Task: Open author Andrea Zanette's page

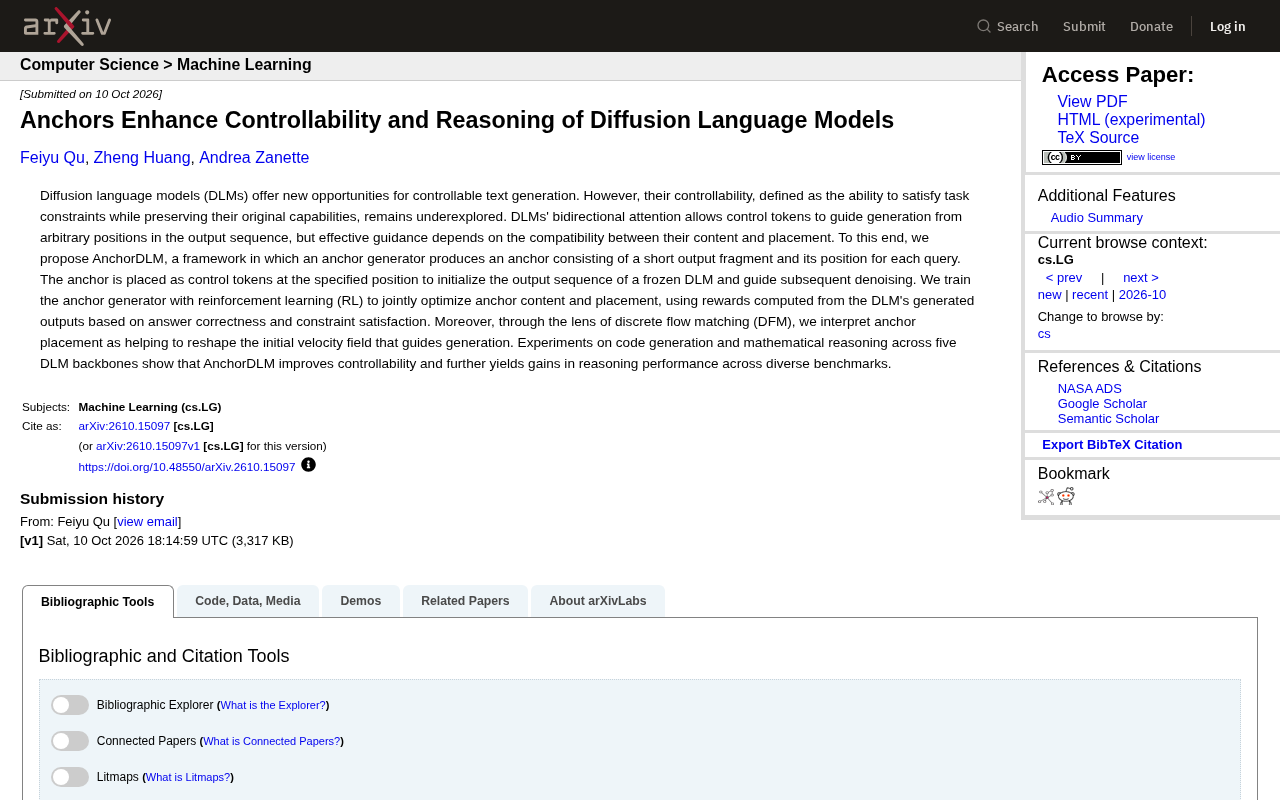Action: point(254,158)
